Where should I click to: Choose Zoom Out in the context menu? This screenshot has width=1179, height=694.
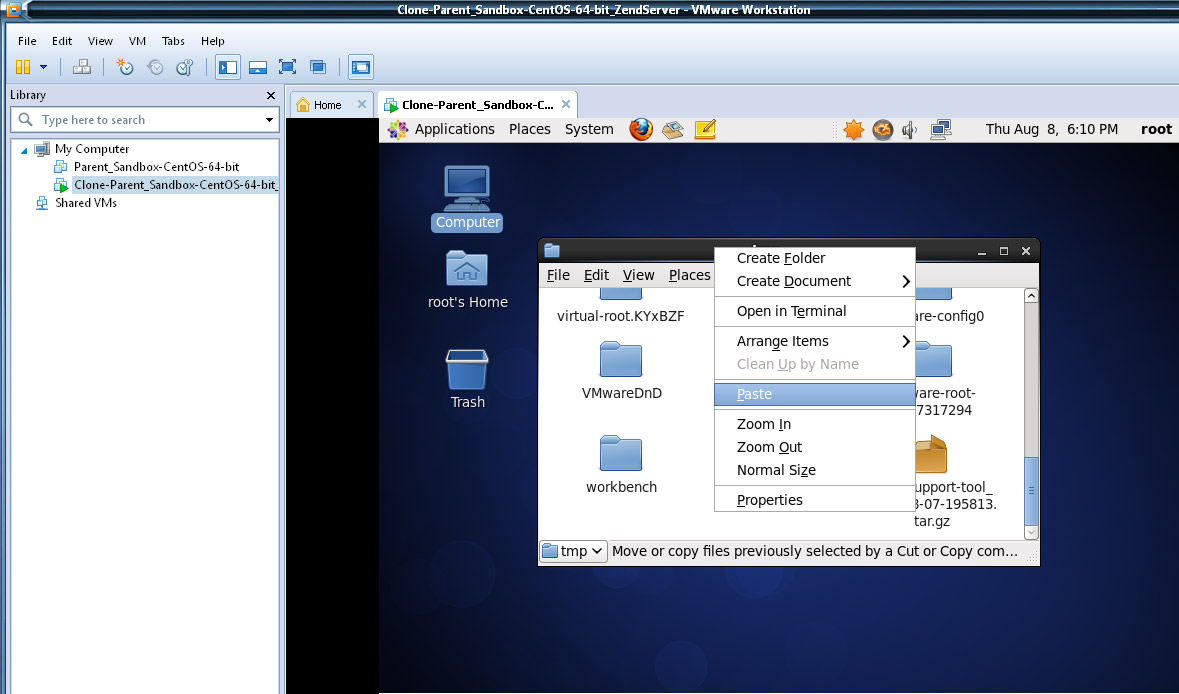point(814,447)
